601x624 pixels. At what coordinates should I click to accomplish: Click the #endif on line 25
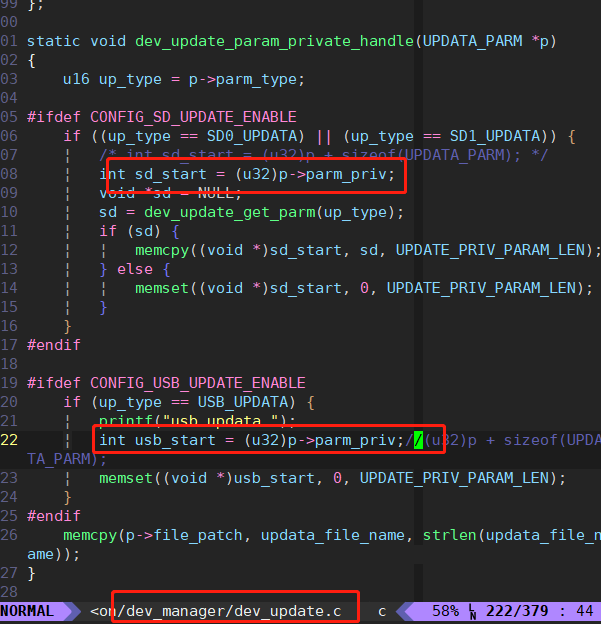pyautogui.click(x=54, y=516)
